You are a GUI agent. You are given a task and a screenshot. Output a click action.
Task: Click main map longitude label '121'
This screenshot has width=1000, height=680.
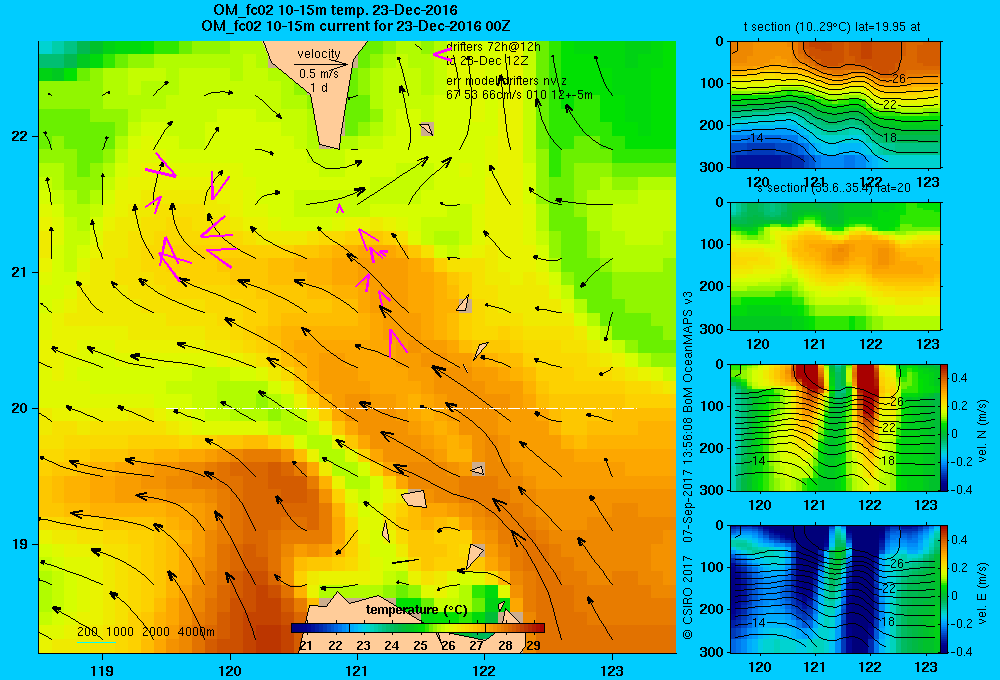coord(357,670)
